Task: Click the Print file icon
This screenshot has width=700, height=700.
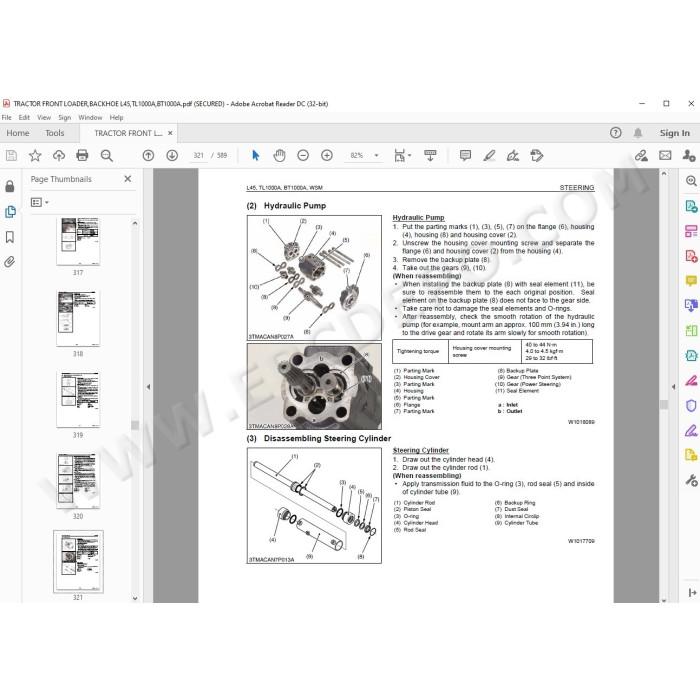Action: pyautogui.click(x=82, y=155)
